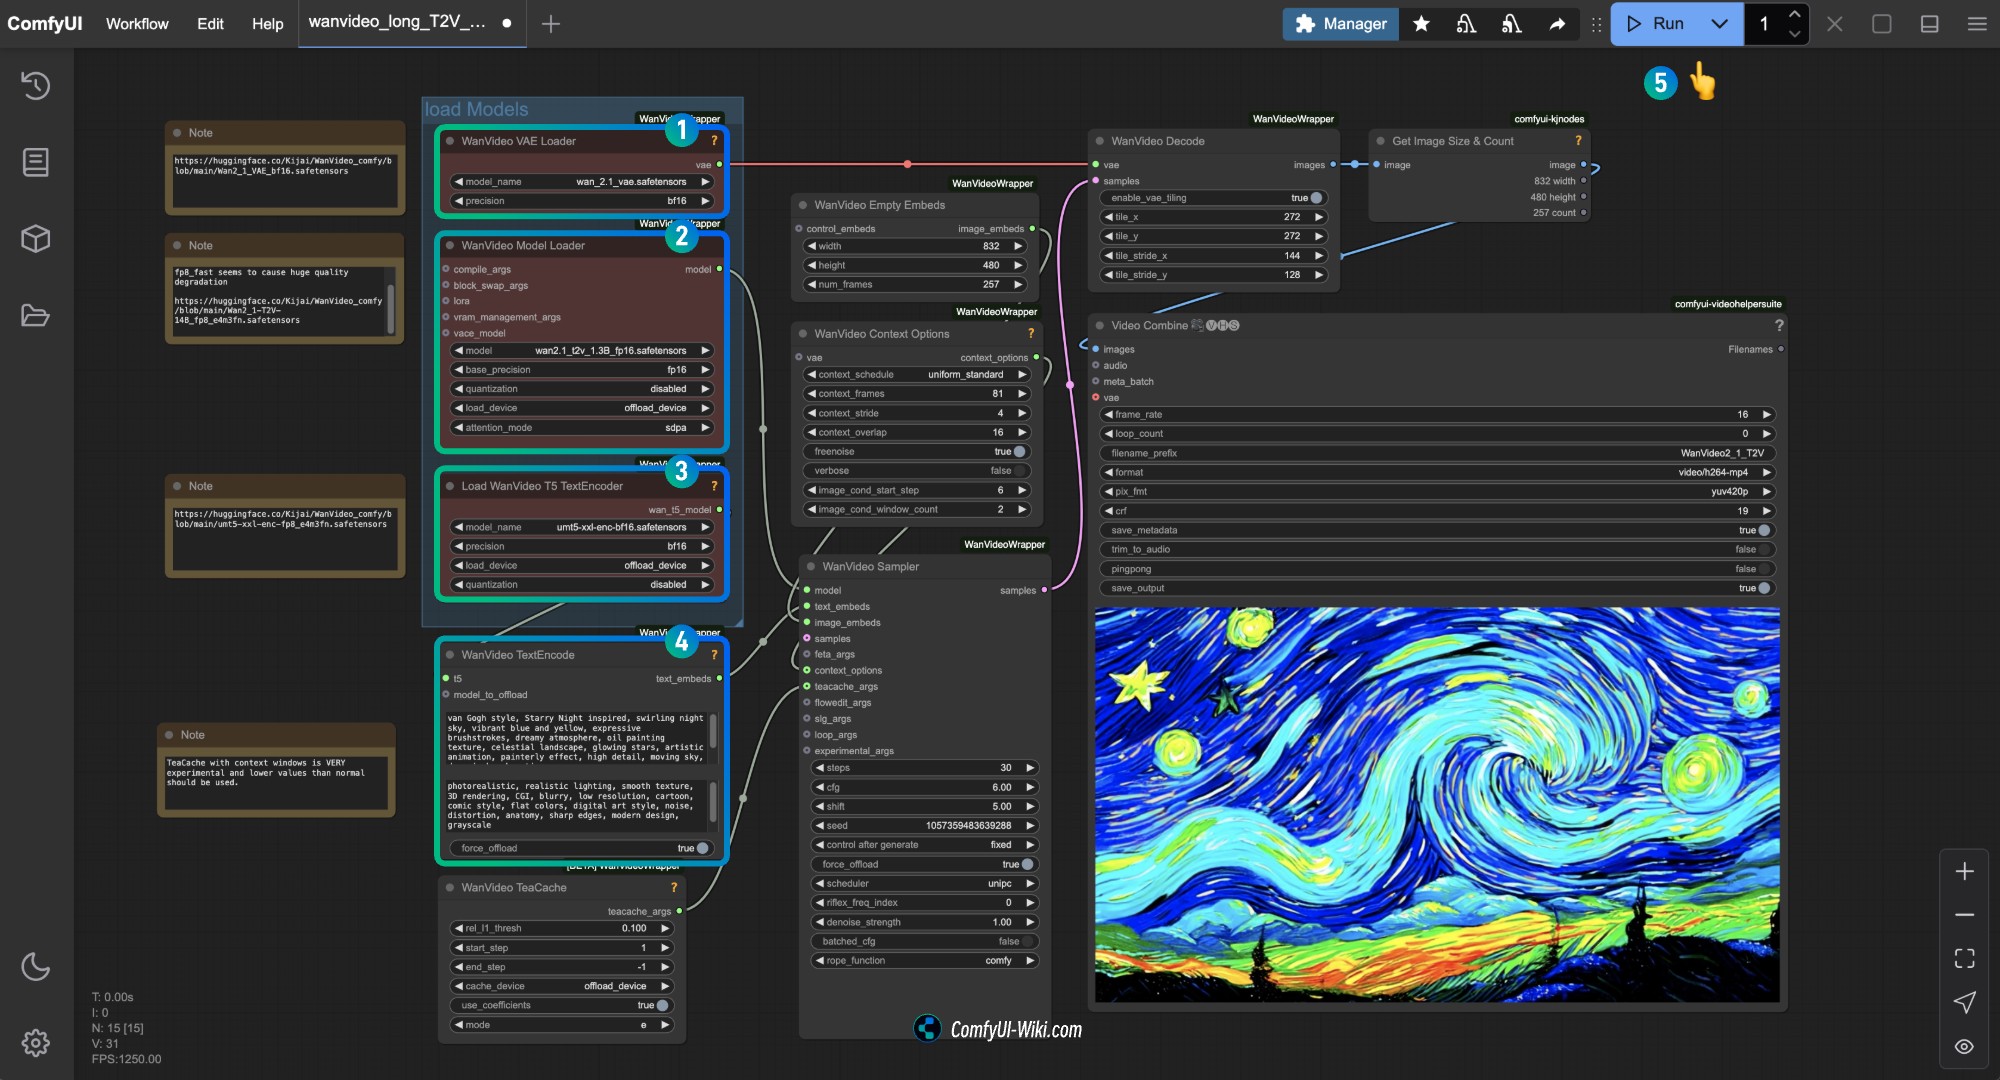Image resolution: width=2000 pixels, height=1080 pixels.
Task: Toggle freenoise in Context Options
Action: pyautogui.click(x=917, y=452)
